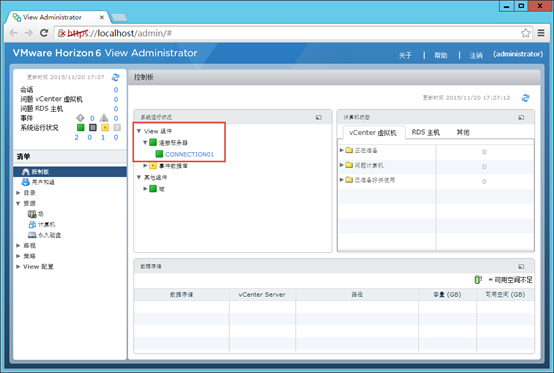This screenshot has height=373, width=554.
Task: Switch to the RDS hosts tab
Action: [425, 132]
